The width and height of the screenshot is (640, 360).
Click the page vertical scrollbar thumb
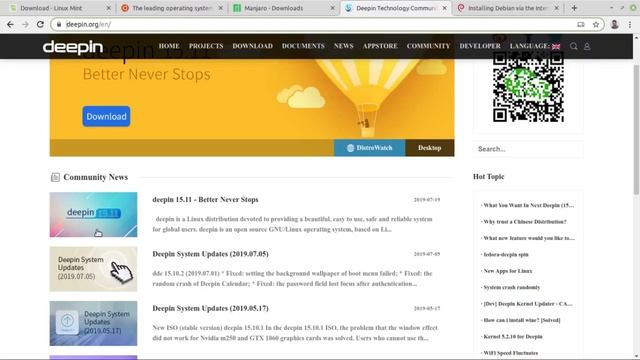point(636,130)
